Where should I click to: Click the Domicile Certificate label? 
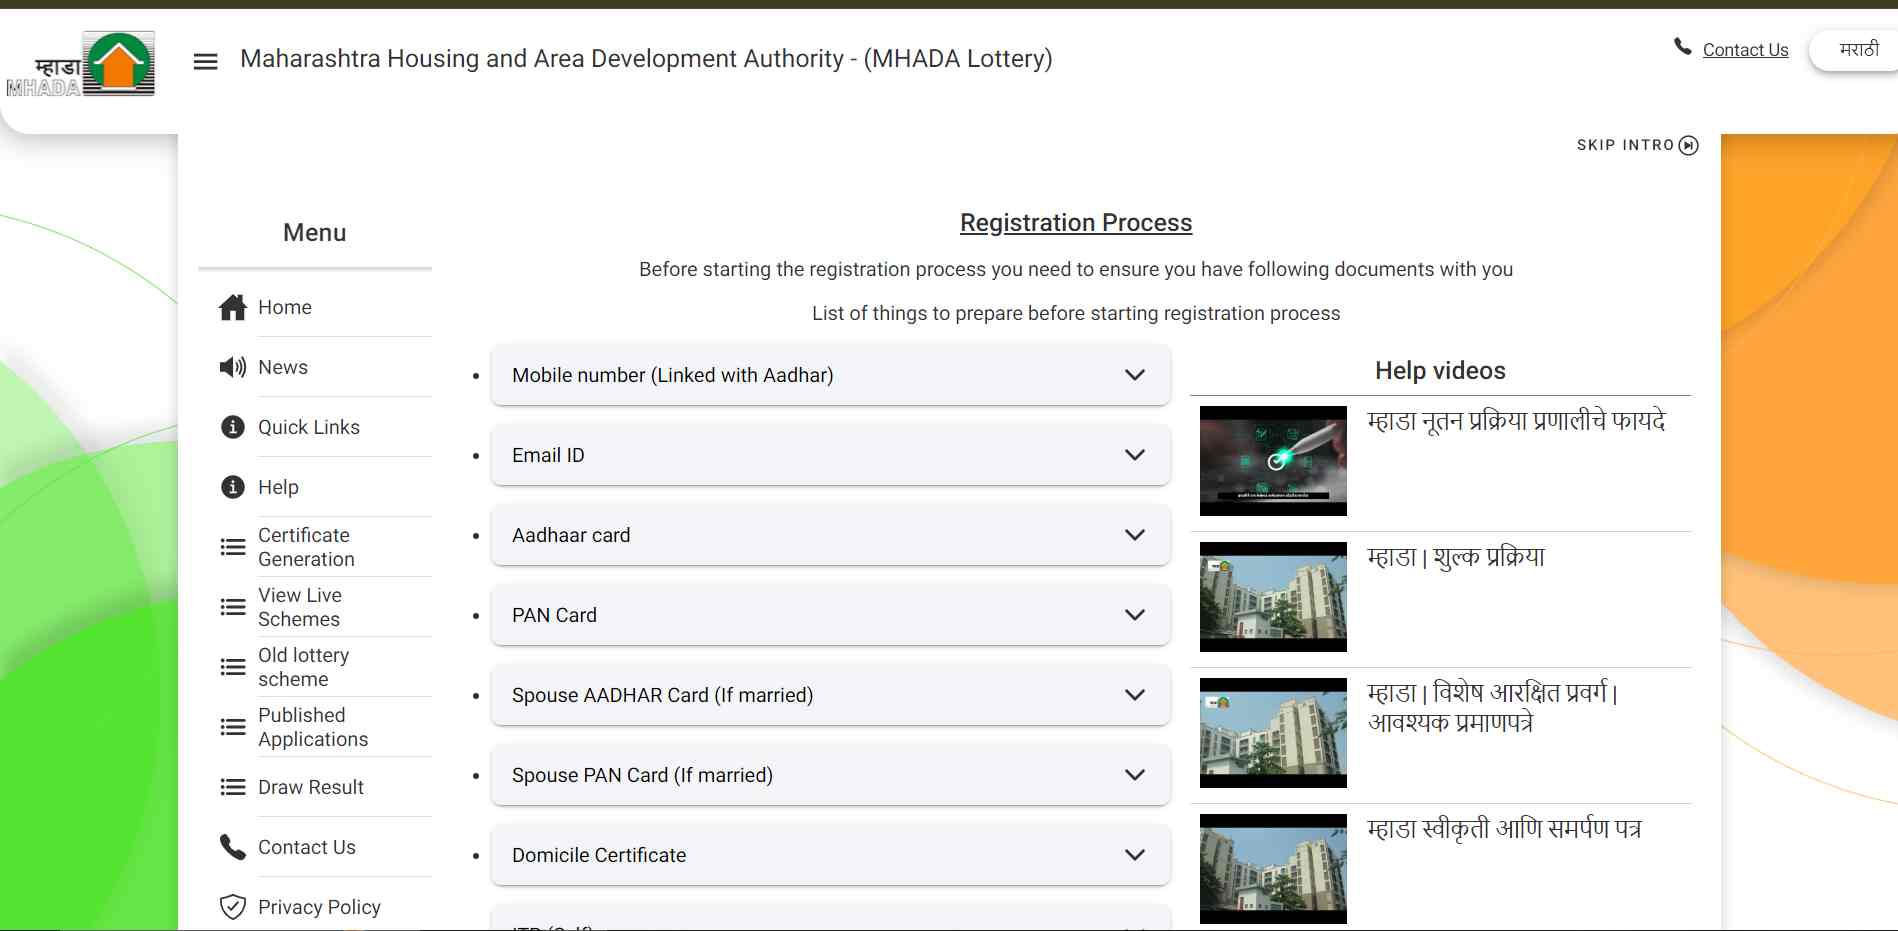click(x=599, y=855)
